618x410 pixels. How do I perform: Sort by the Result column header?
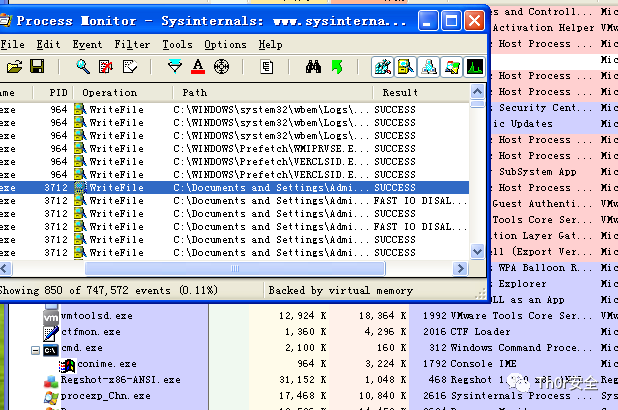(x=421, y=93)
